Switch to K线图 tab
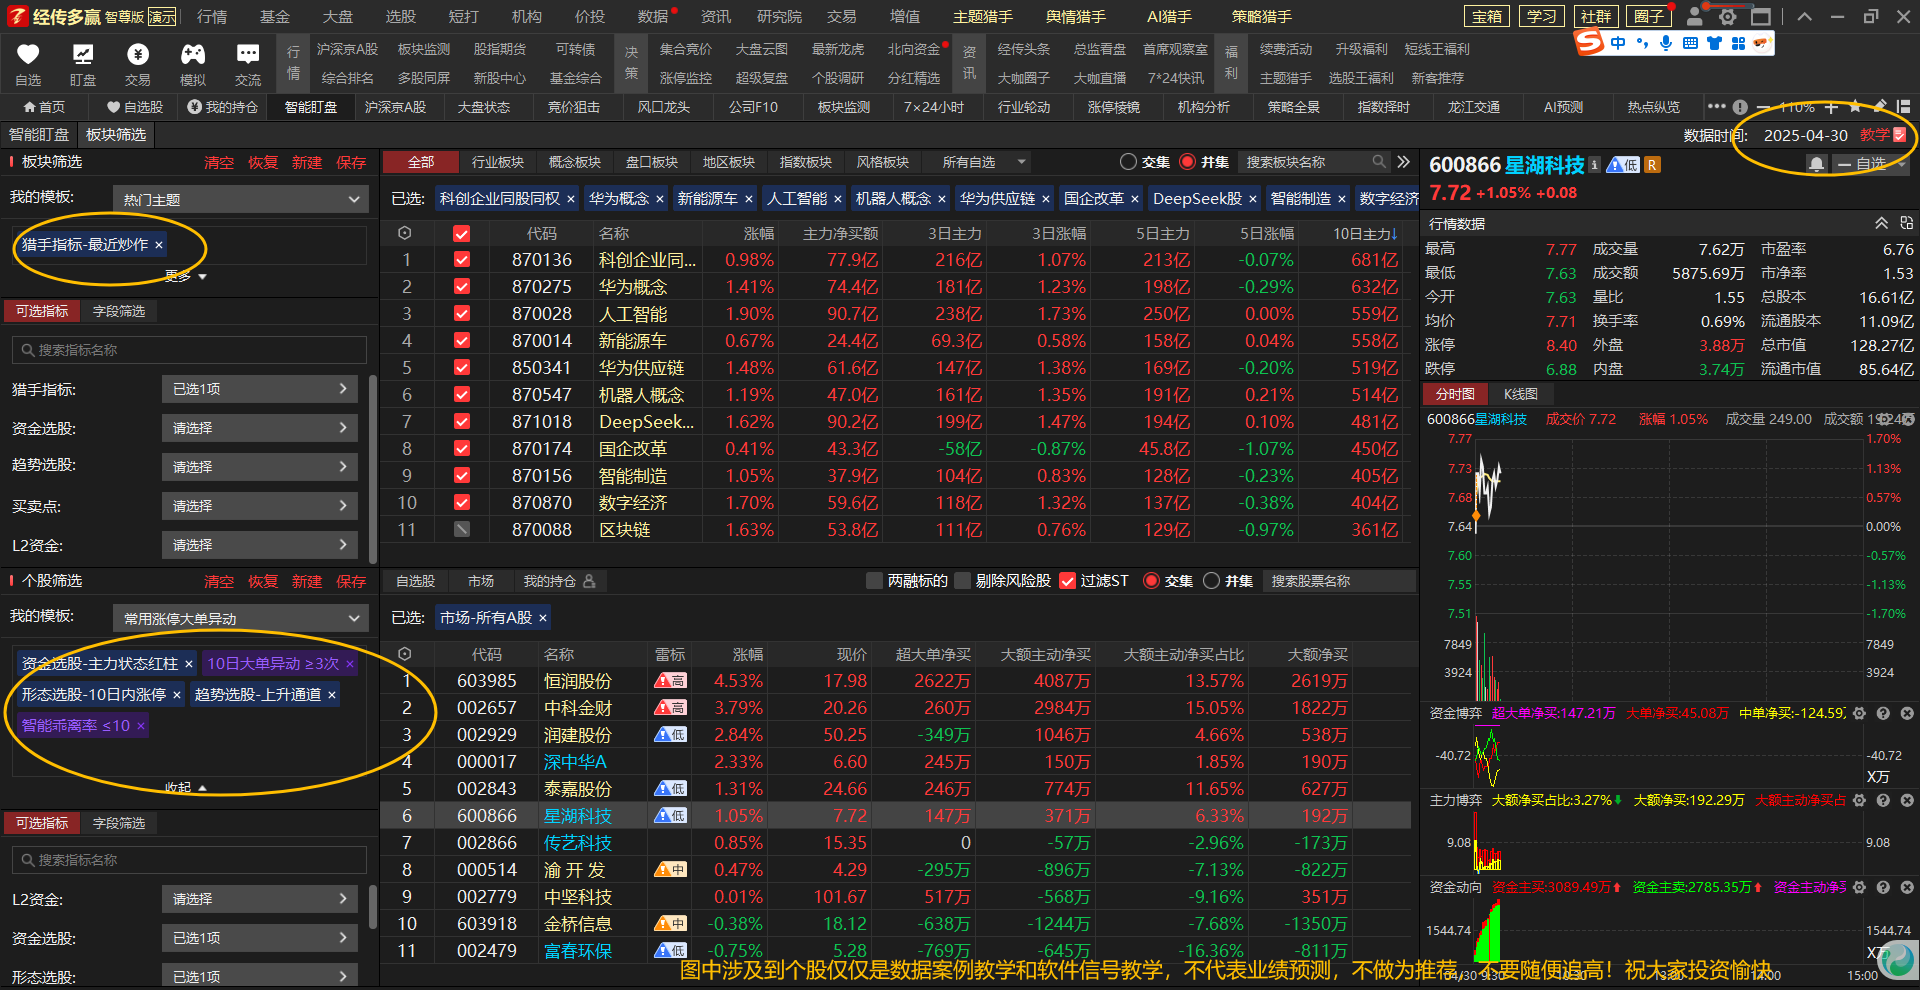Viewport: 1920px width, 990px height. coord(1520,394)
